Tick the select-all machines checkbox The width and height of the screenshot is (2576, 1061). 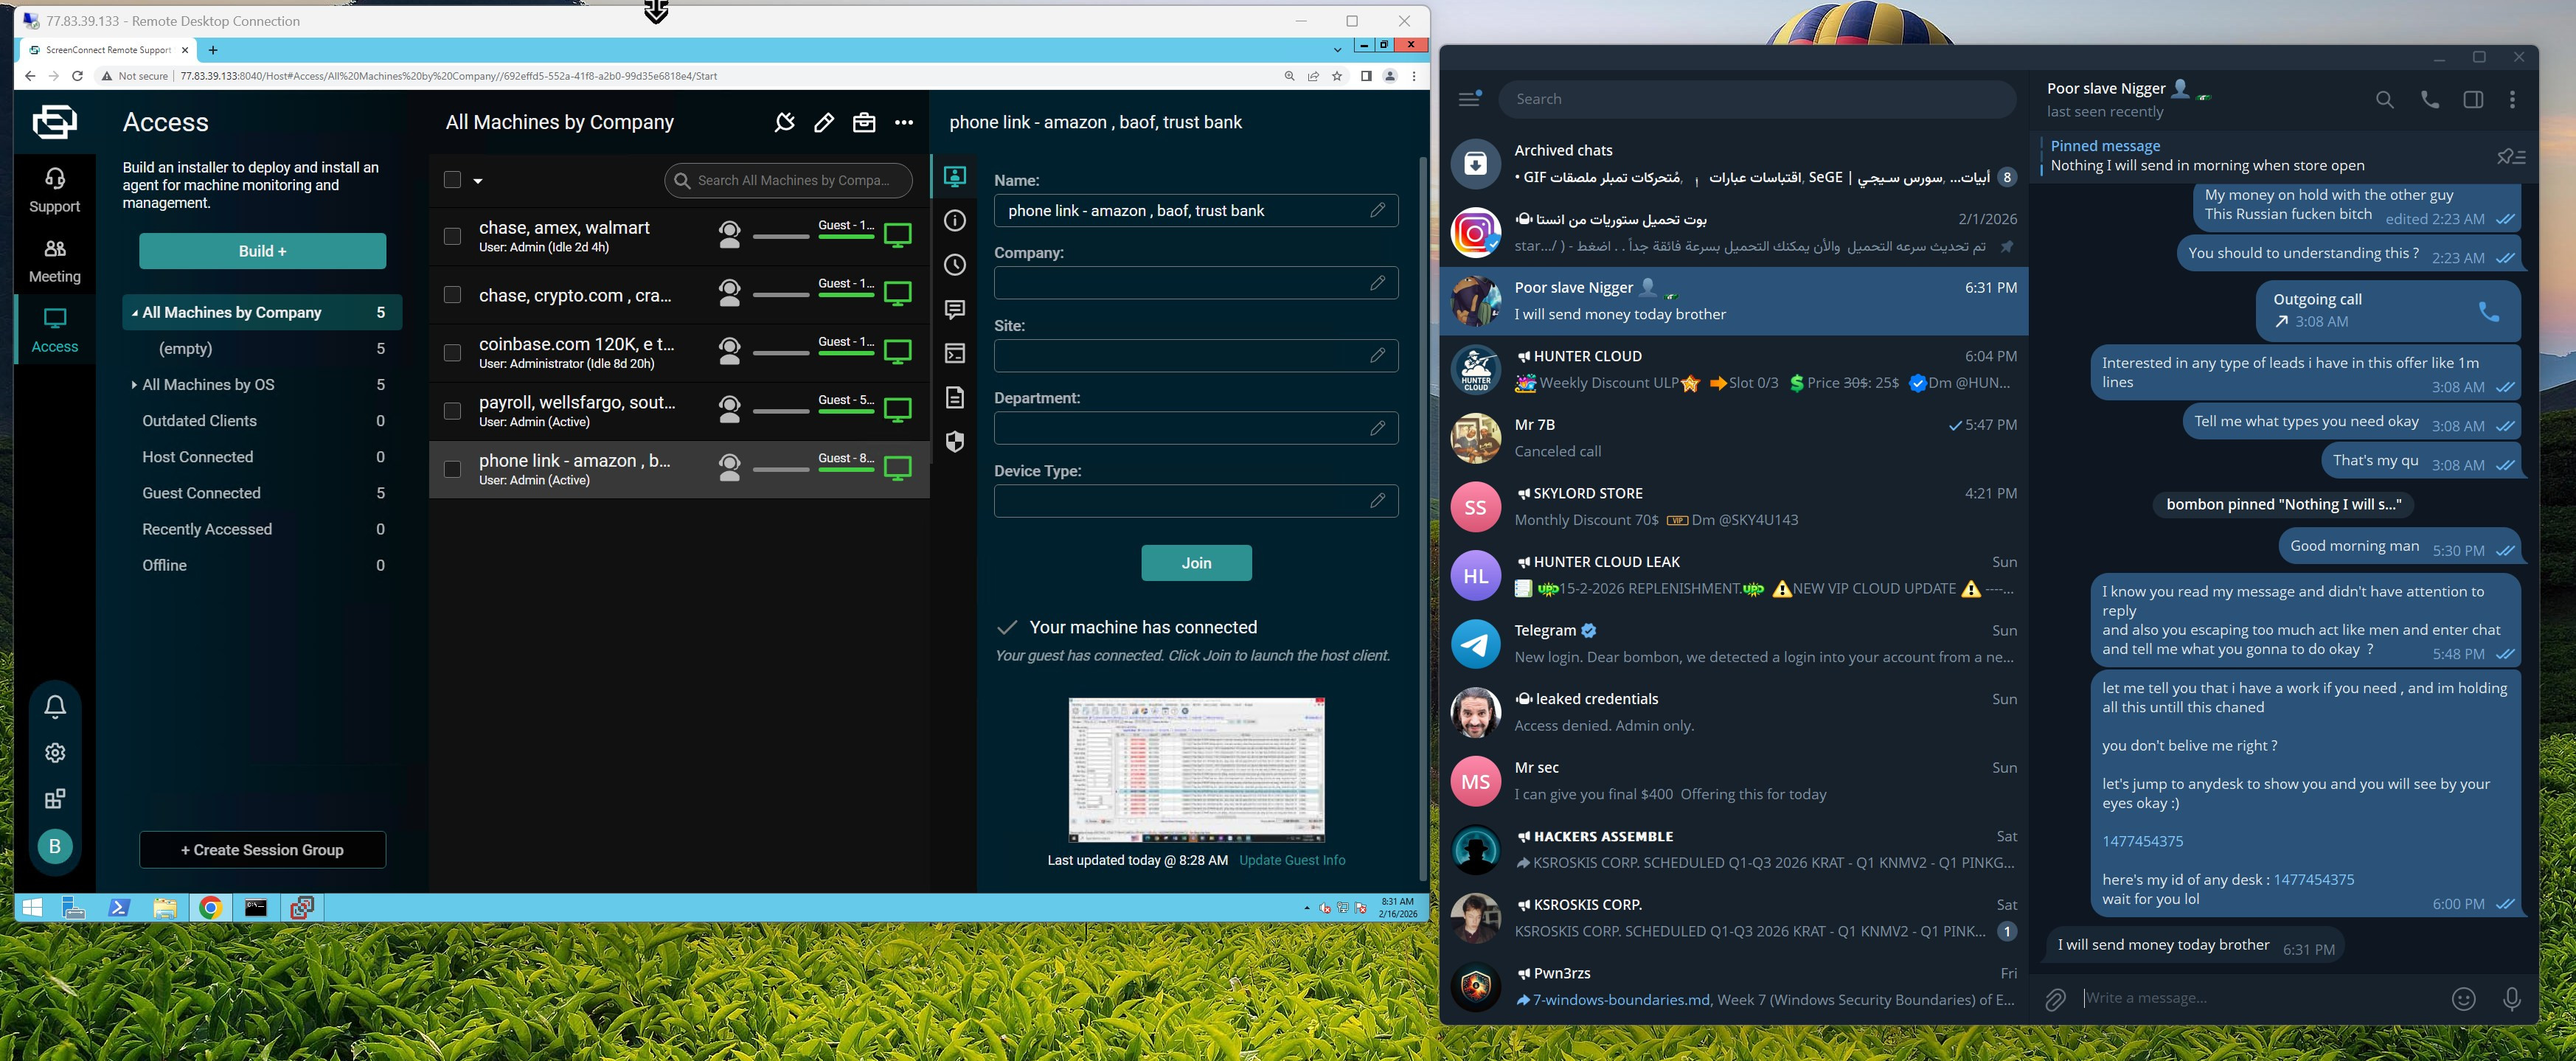452,180
